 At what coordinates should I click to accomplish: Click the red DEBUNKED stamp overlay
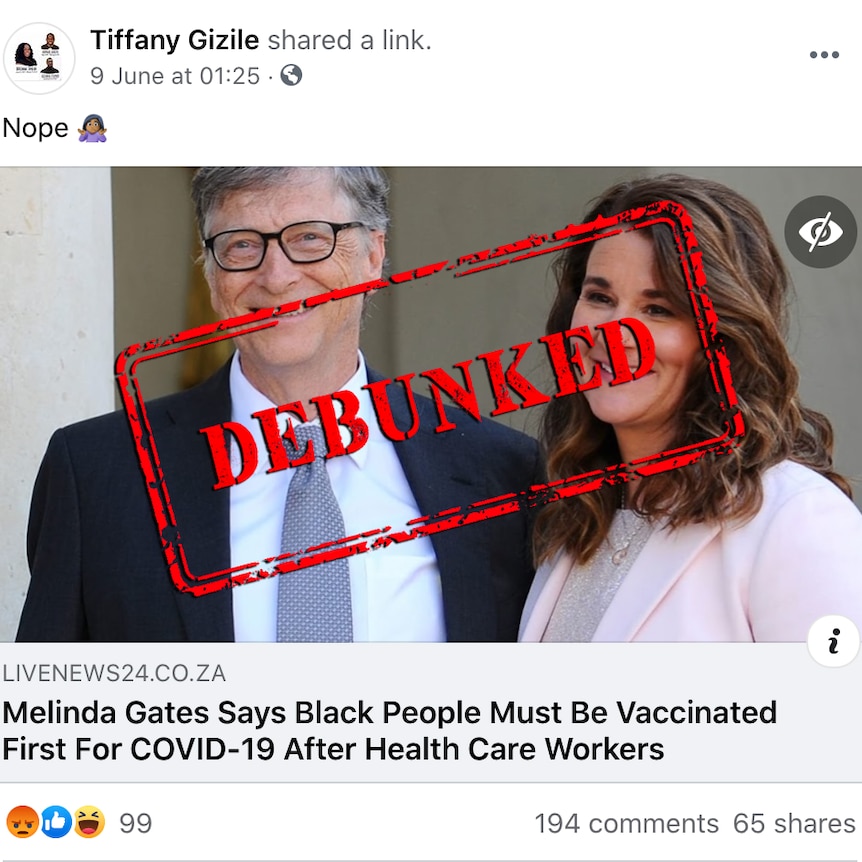(429, 398)
